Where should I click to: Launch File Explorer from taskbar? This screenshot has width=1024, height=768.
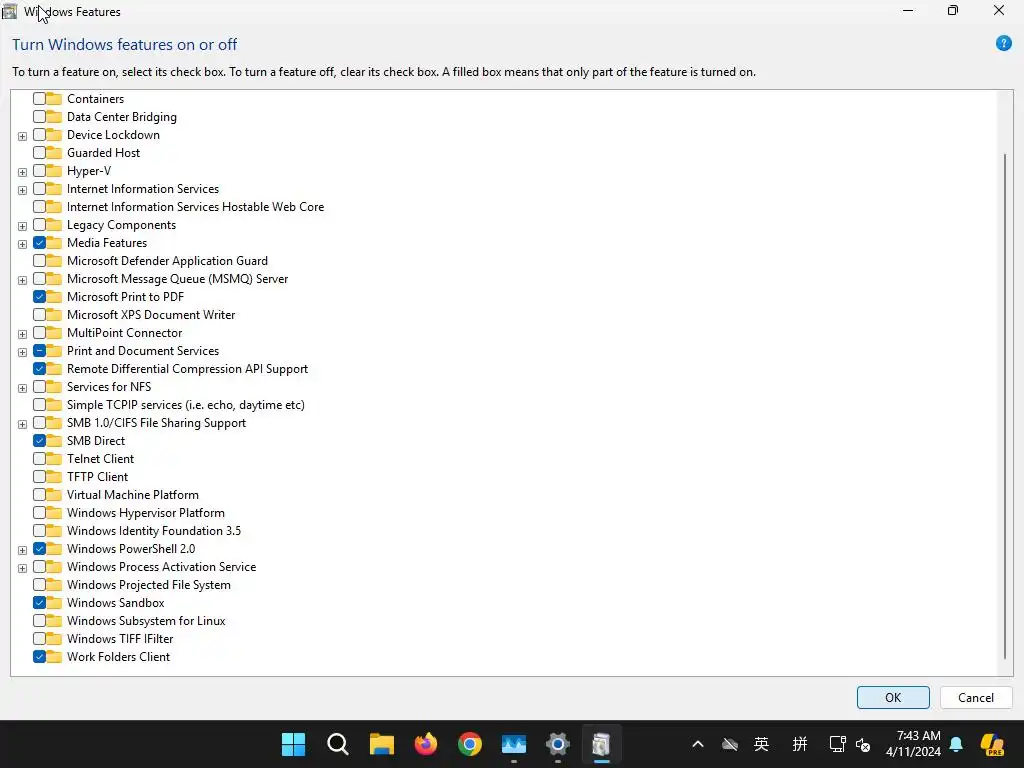(x=382, y=744)
